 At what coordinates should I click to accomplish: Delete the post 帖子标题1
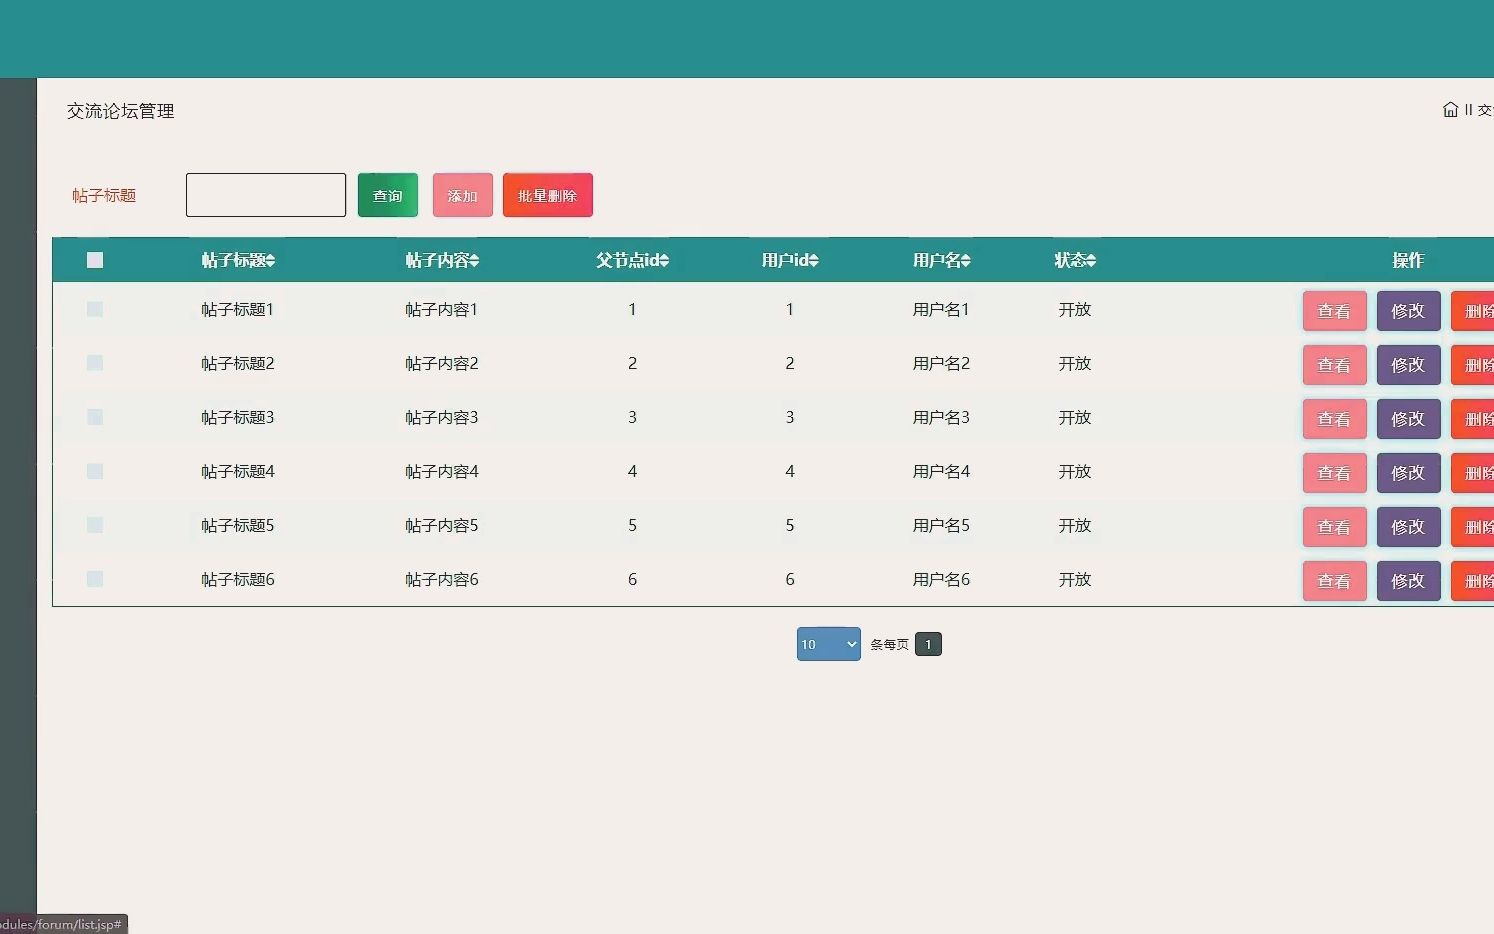pos(1473,311)
